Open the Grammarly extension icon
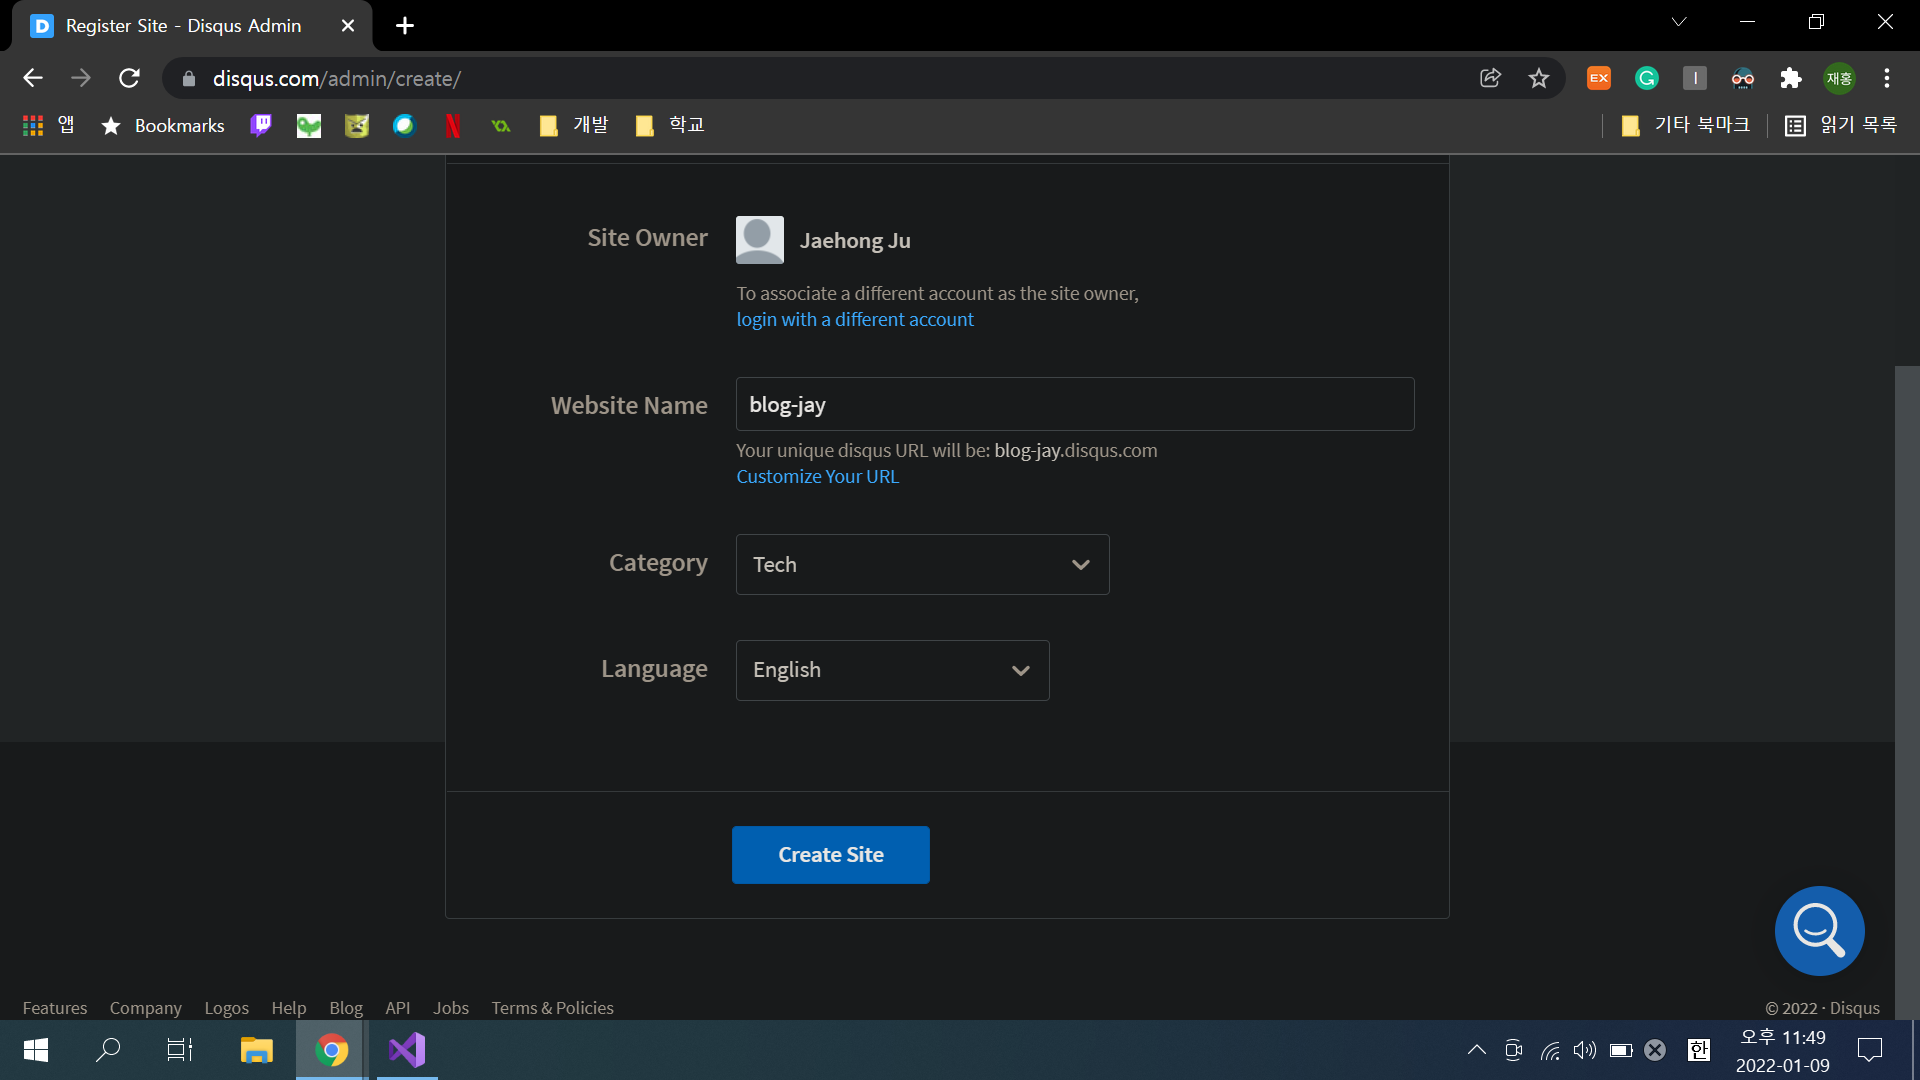The width and height of the screenshot is (1920, 1080). (x=1647, y=78)
